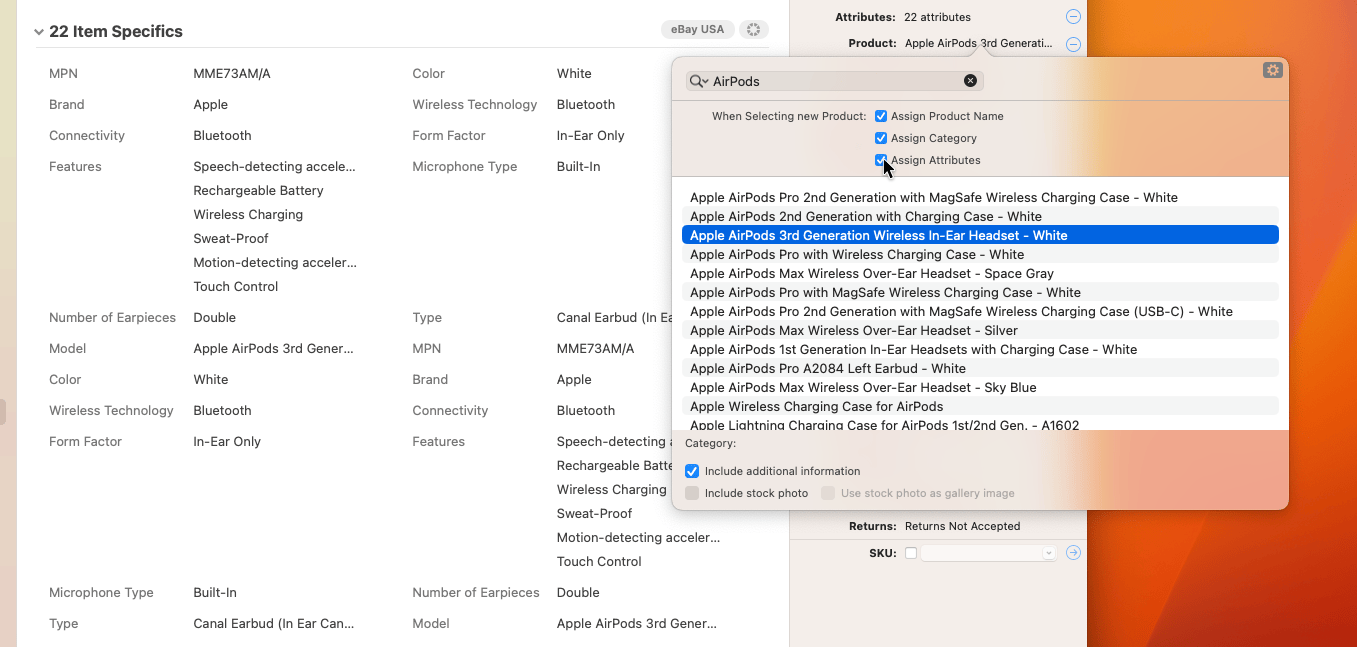This screenshot has width=1357, height=647.
Task: Select AirPods Max Over-Ear Headset Sky Blue
Action: (980, 387)
